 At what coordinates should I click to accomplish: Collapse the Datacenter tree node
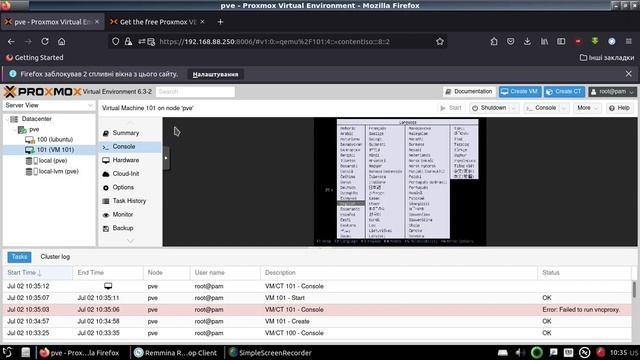pos(7,119)
